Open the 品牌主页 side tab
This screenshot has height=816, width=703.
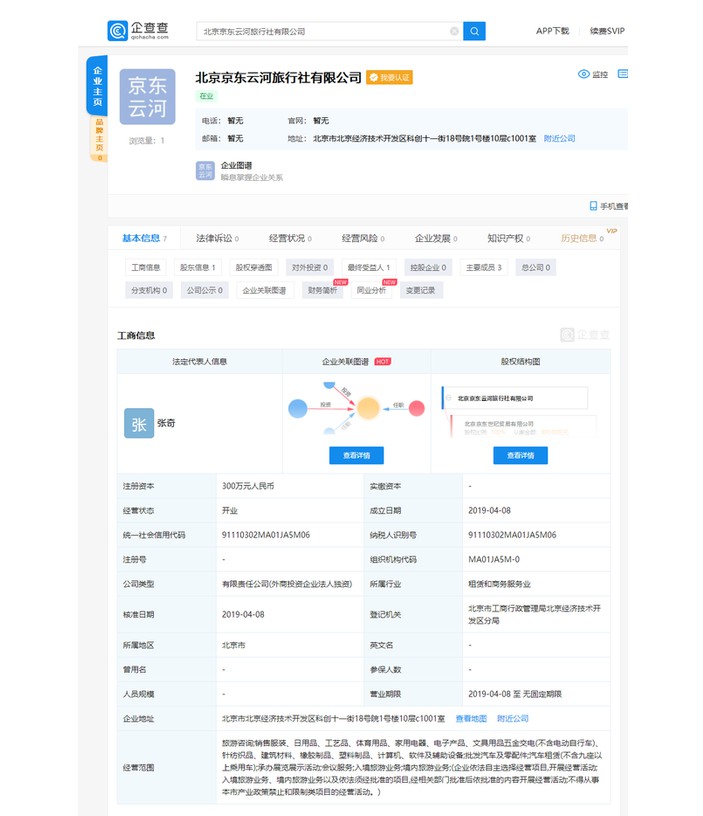point(99,138)
